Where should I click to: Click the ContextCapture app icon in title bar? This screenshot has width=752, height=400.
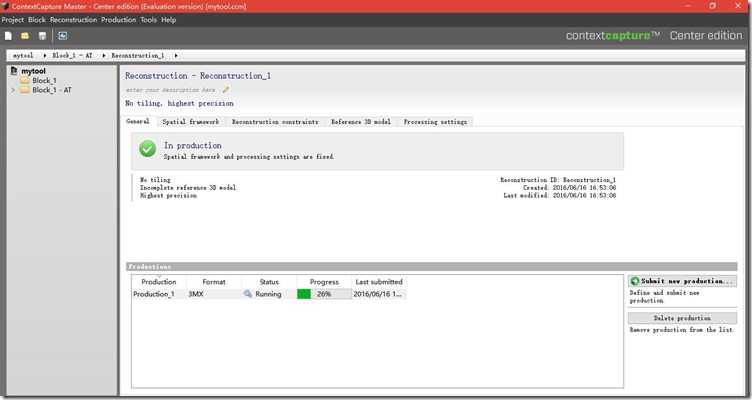pyautogui.click(x=5, y=6)
